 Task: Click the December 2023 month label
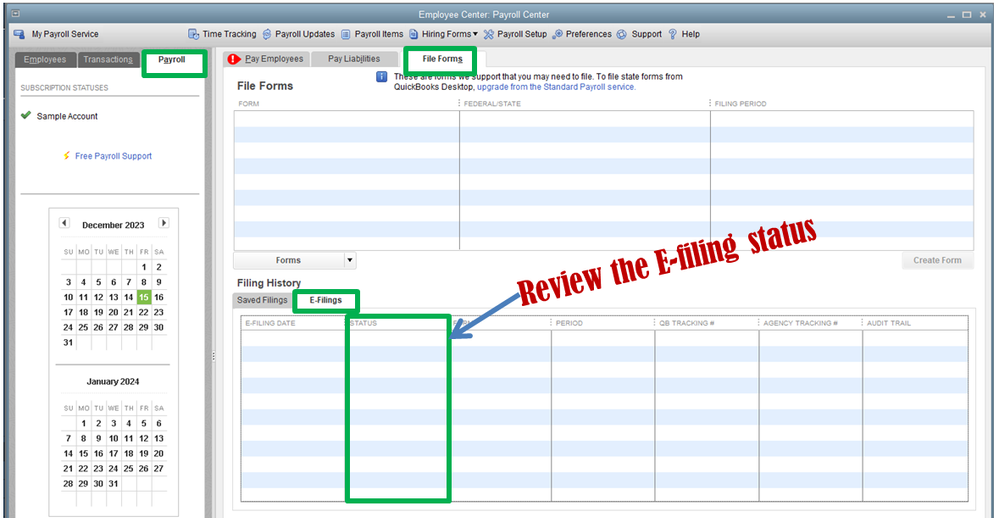coord(113,225)
